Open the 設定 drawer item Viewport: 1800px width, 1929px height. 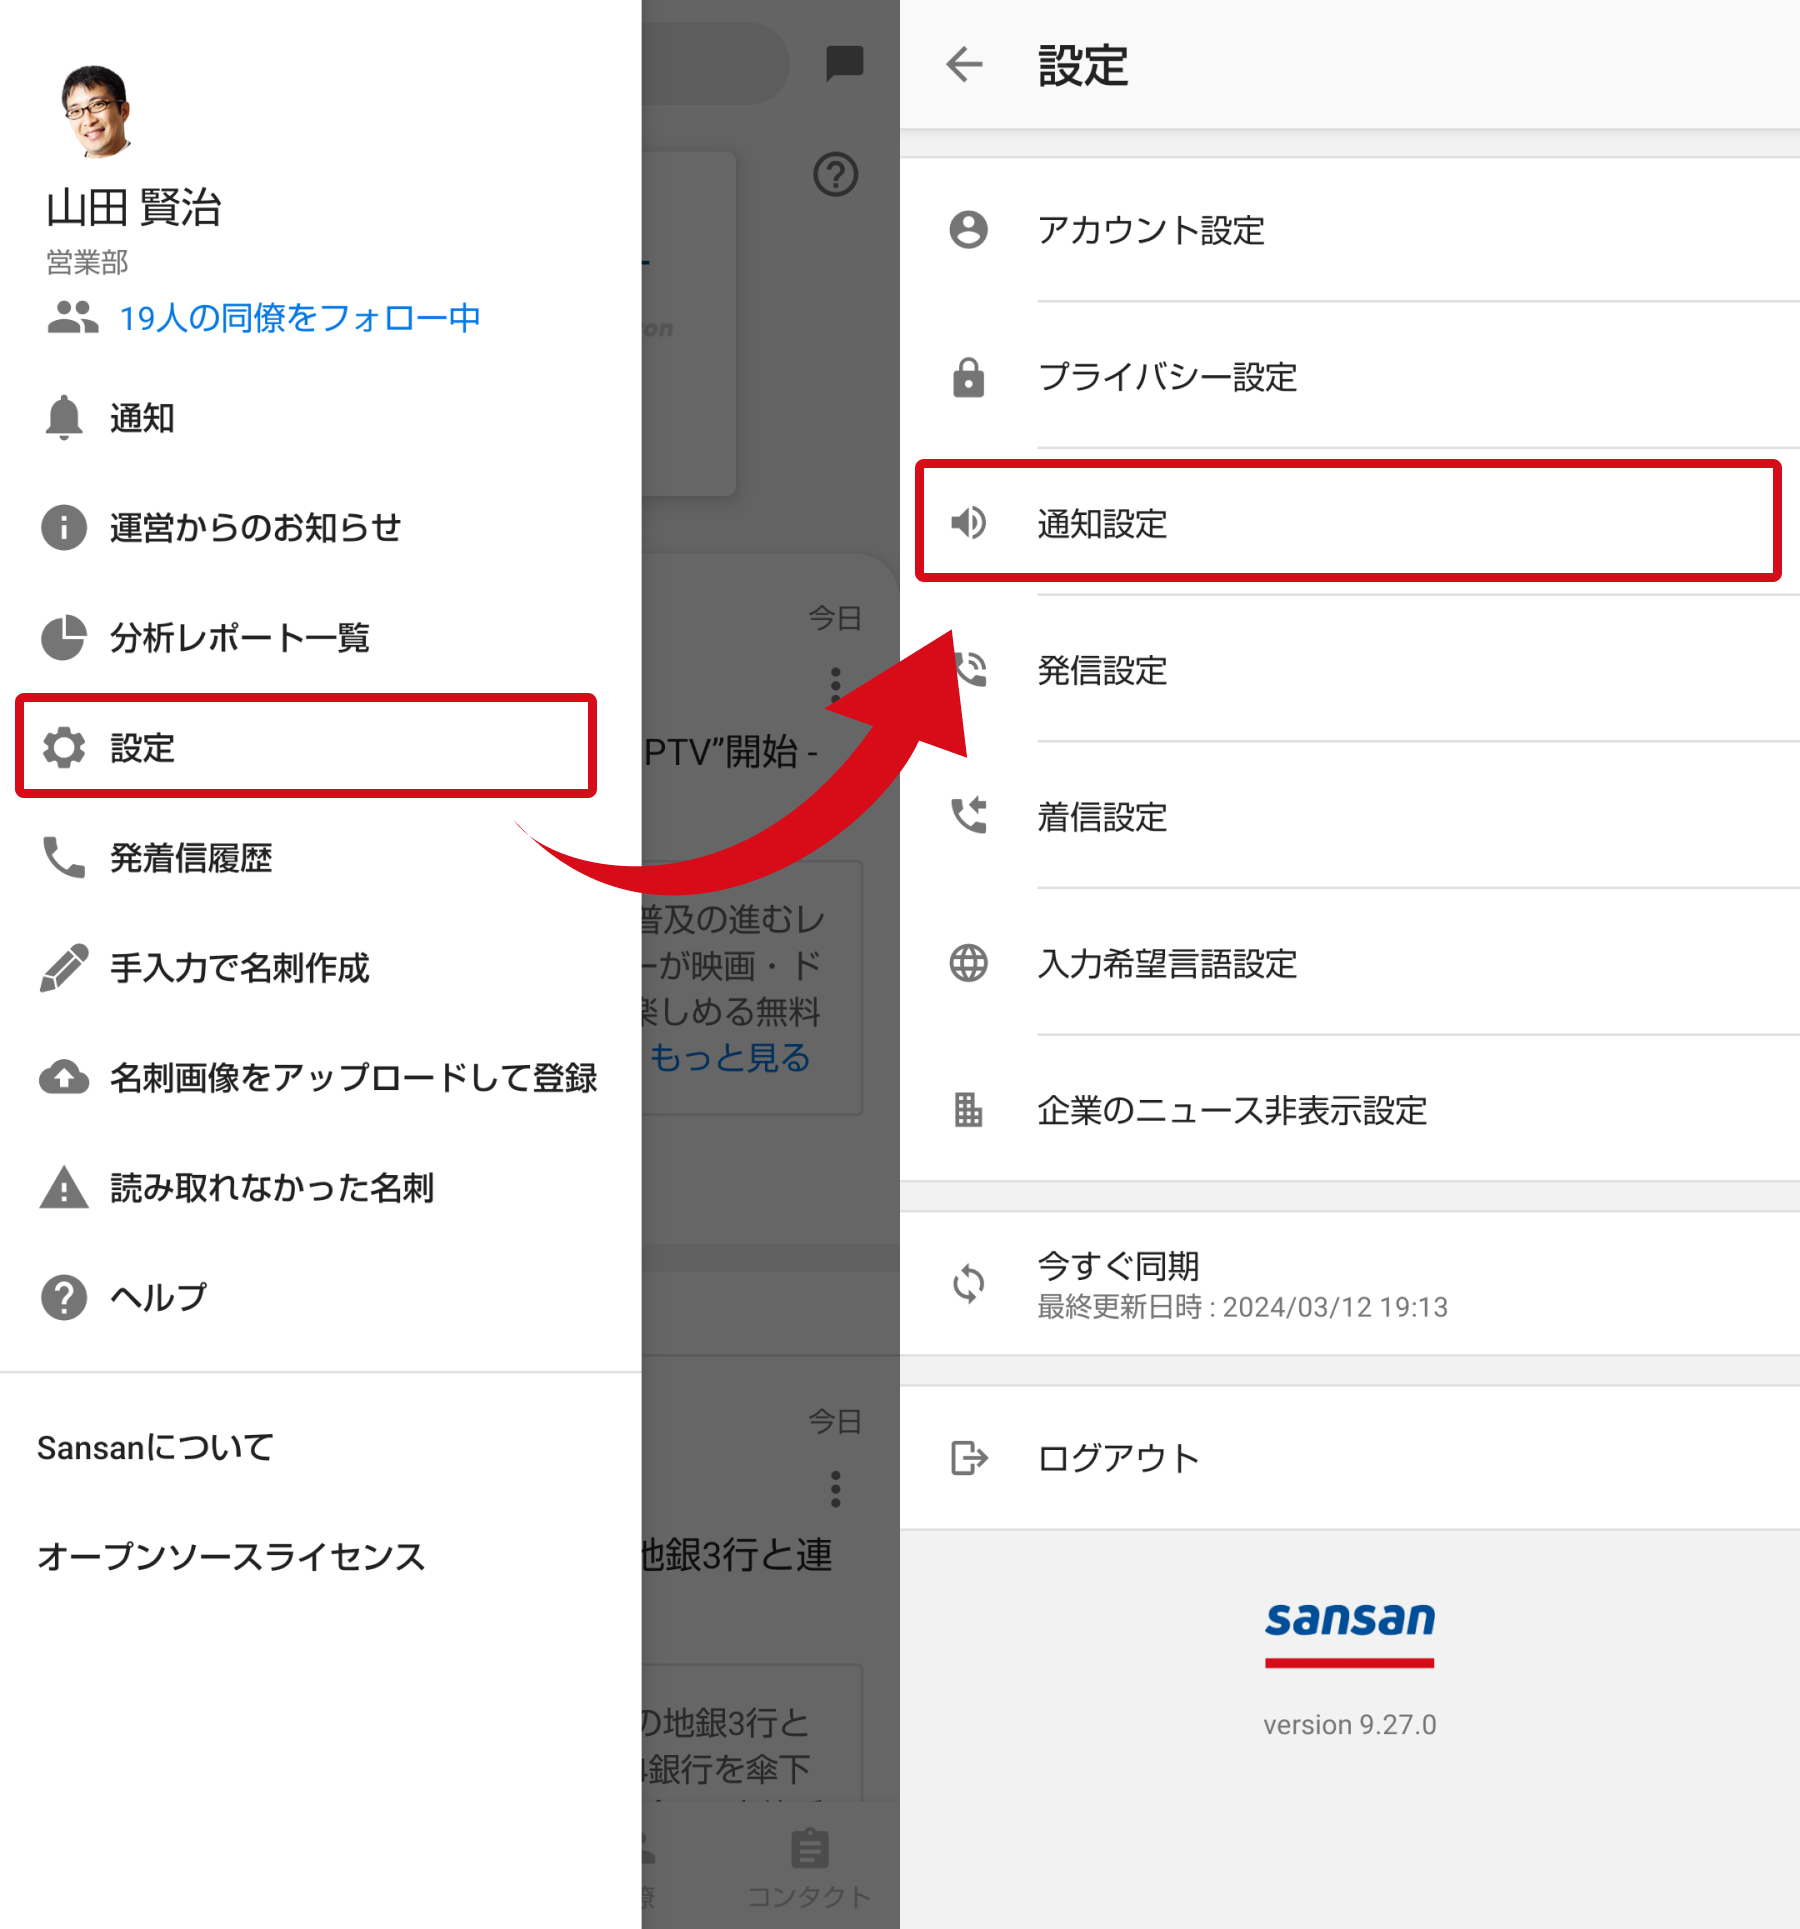[x=306, y=746]
